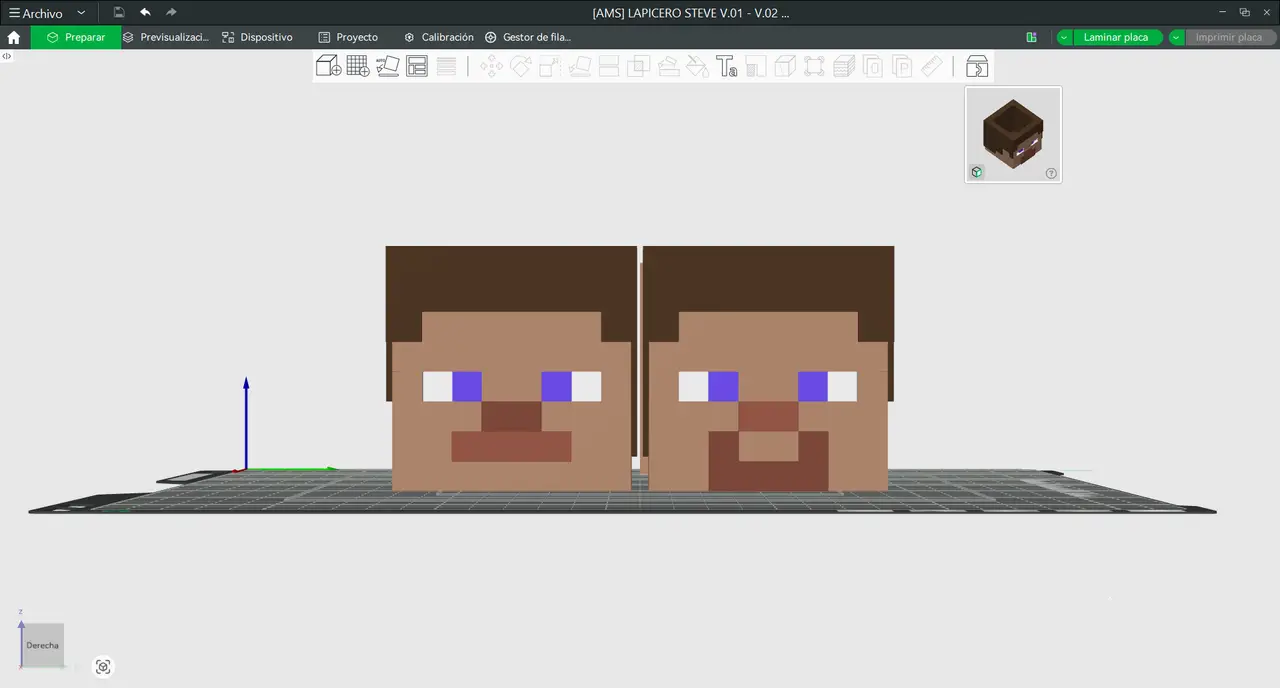Click the cube icon on plate thumbnail
Screen dimensions: 1280x688
[x=977, y=172]
